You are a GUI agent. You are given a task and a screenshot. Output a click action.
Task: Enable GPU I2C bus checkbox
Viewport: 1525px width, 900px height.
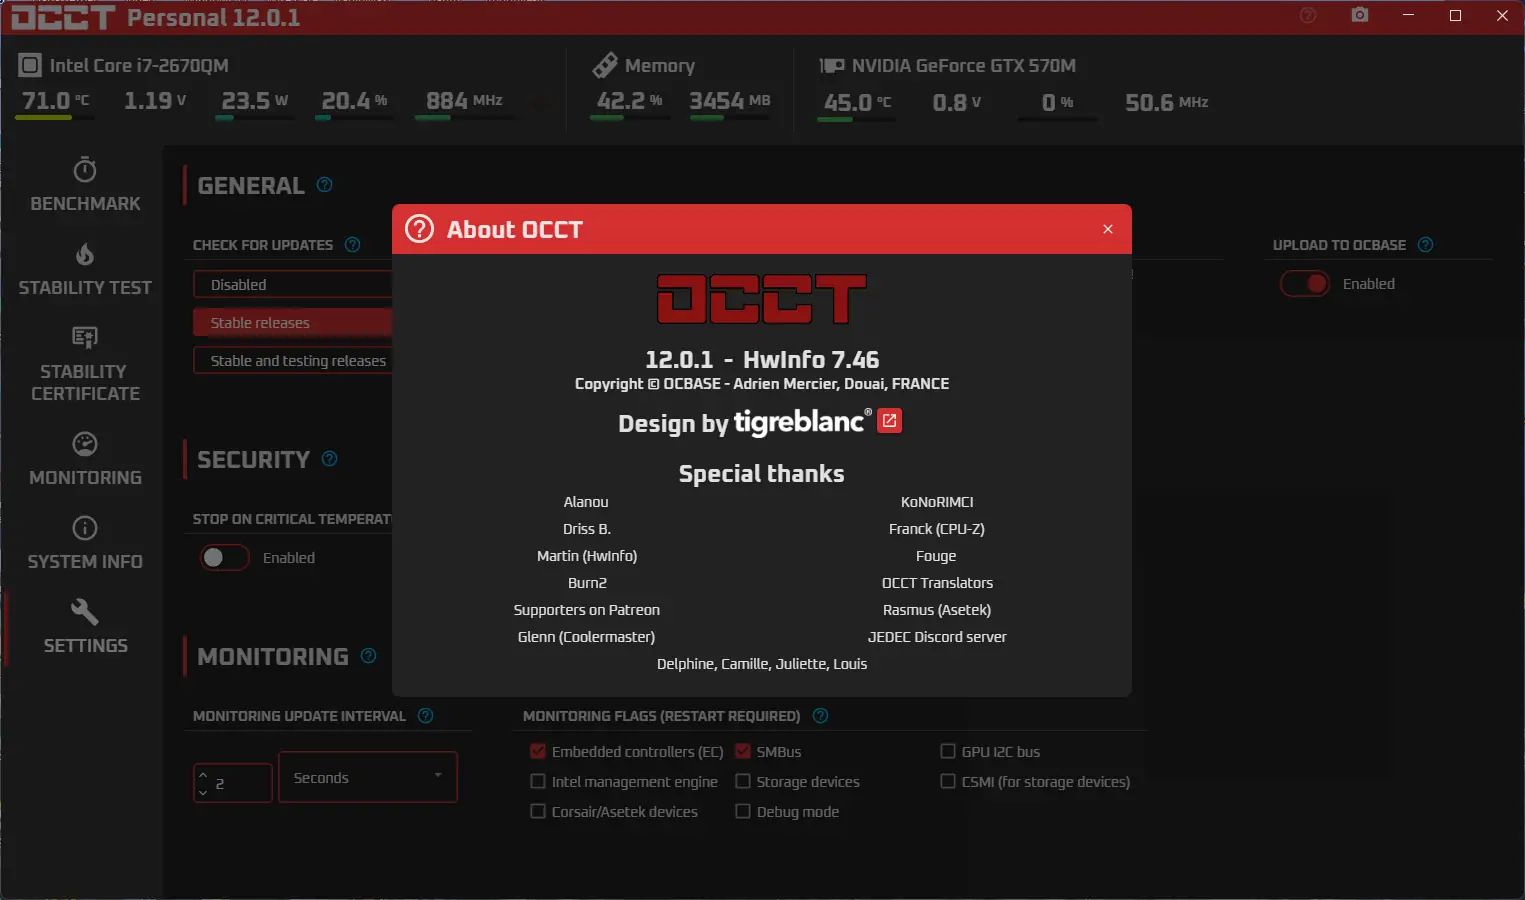click(948, 751)
